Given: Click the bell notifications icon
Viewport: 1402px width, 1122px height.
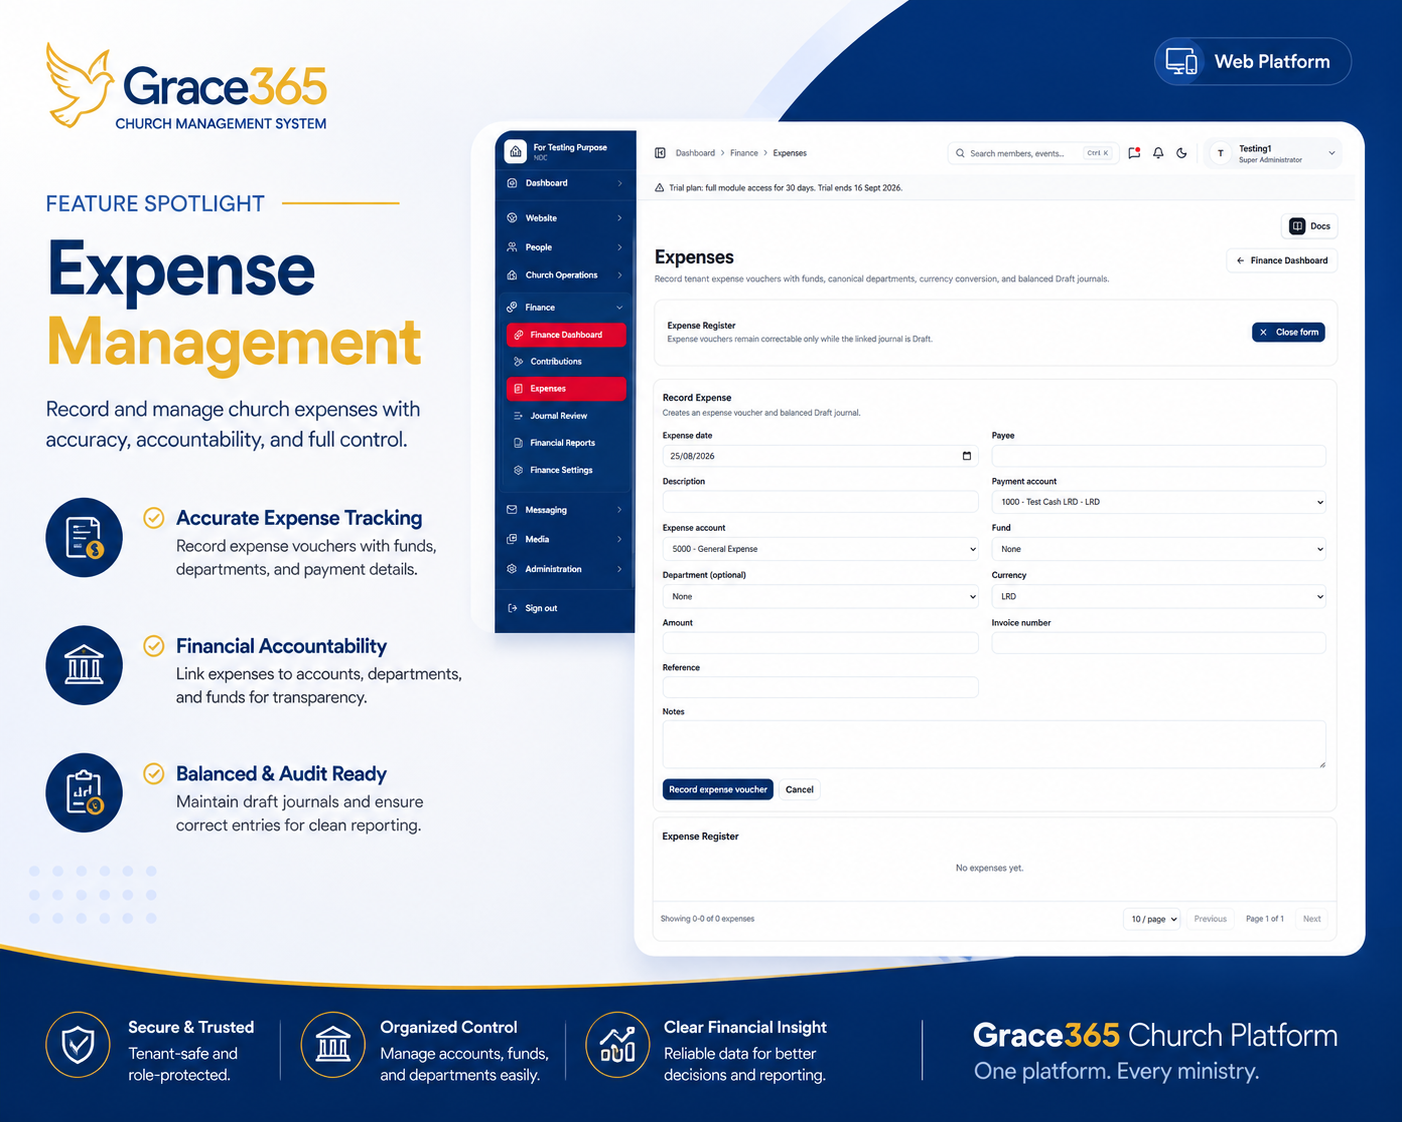Looking at the screenshot, I should pyautogui.click(x=1158, y=153).
